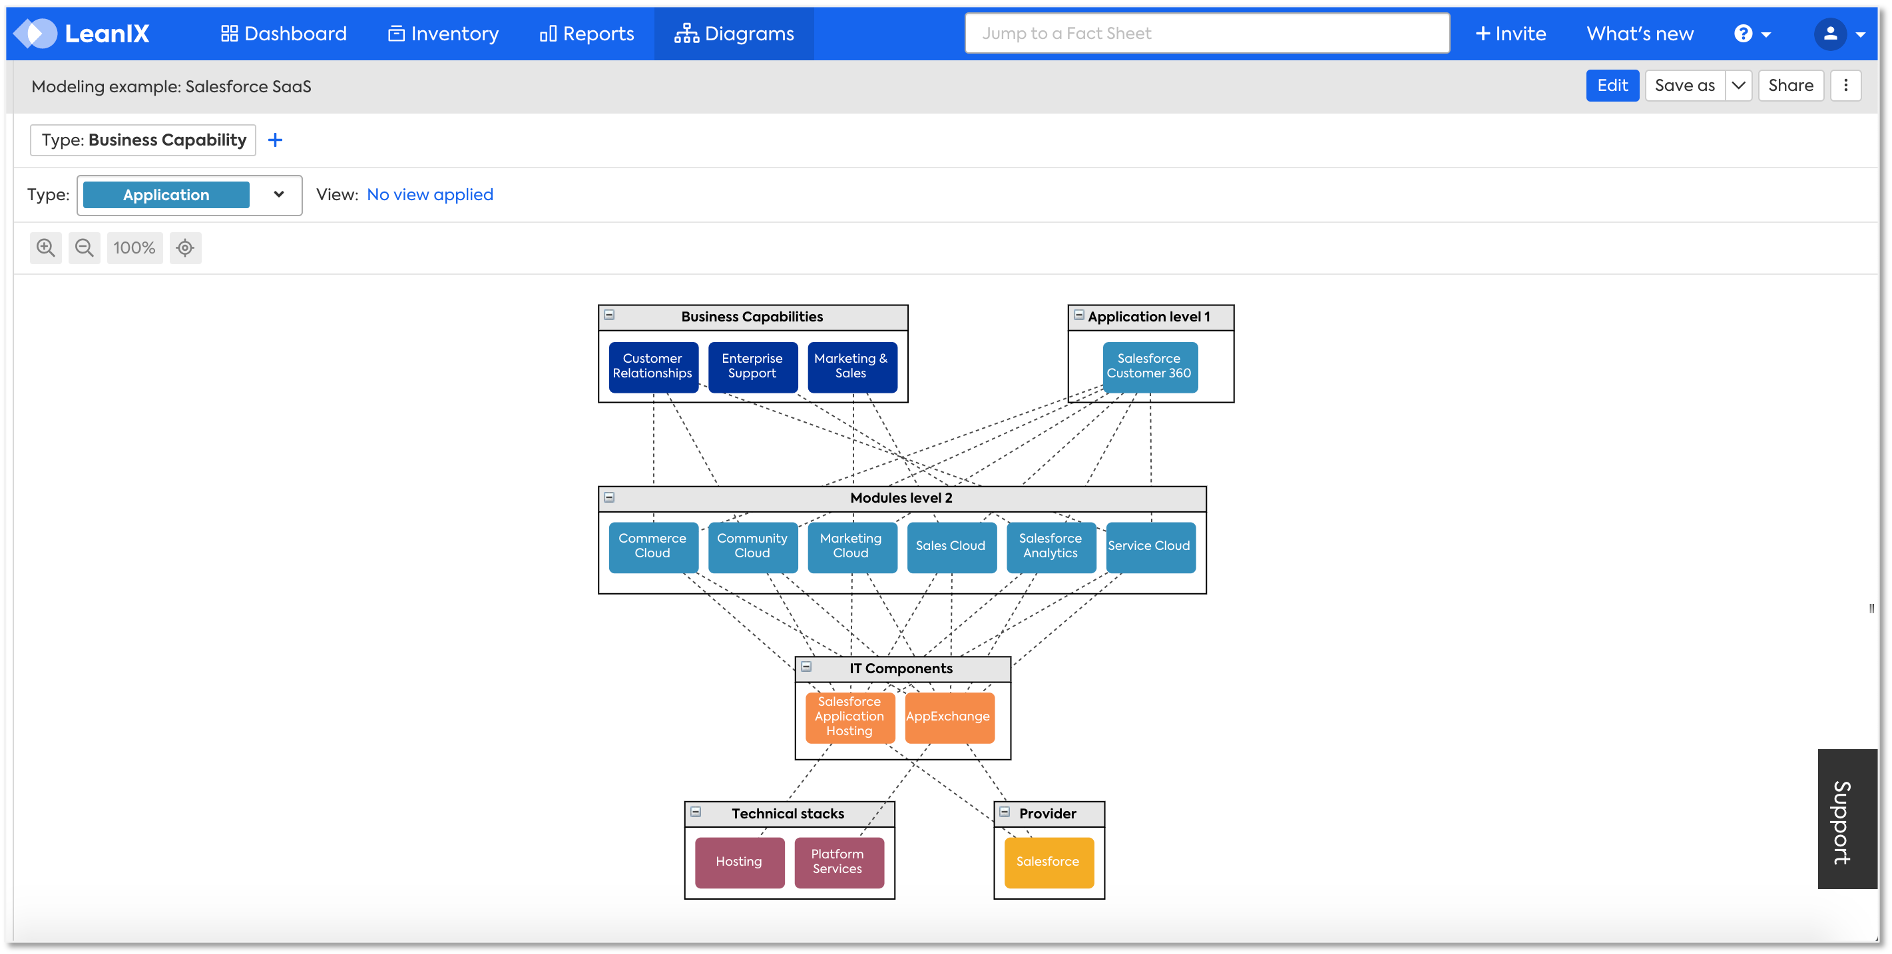Click the No view applied link
Image resolution: width=1892 pixels, height=954 pixels.
tap(430, 195)
